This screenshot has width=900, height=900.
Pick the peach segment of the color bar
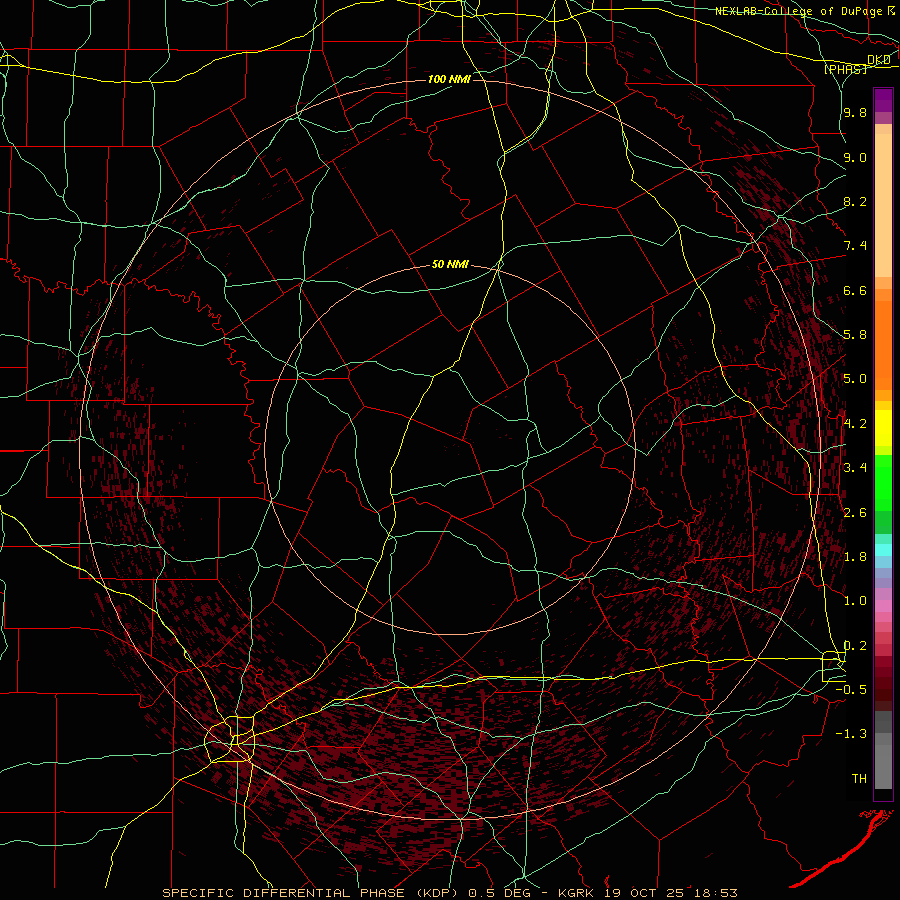click(883, 205)
